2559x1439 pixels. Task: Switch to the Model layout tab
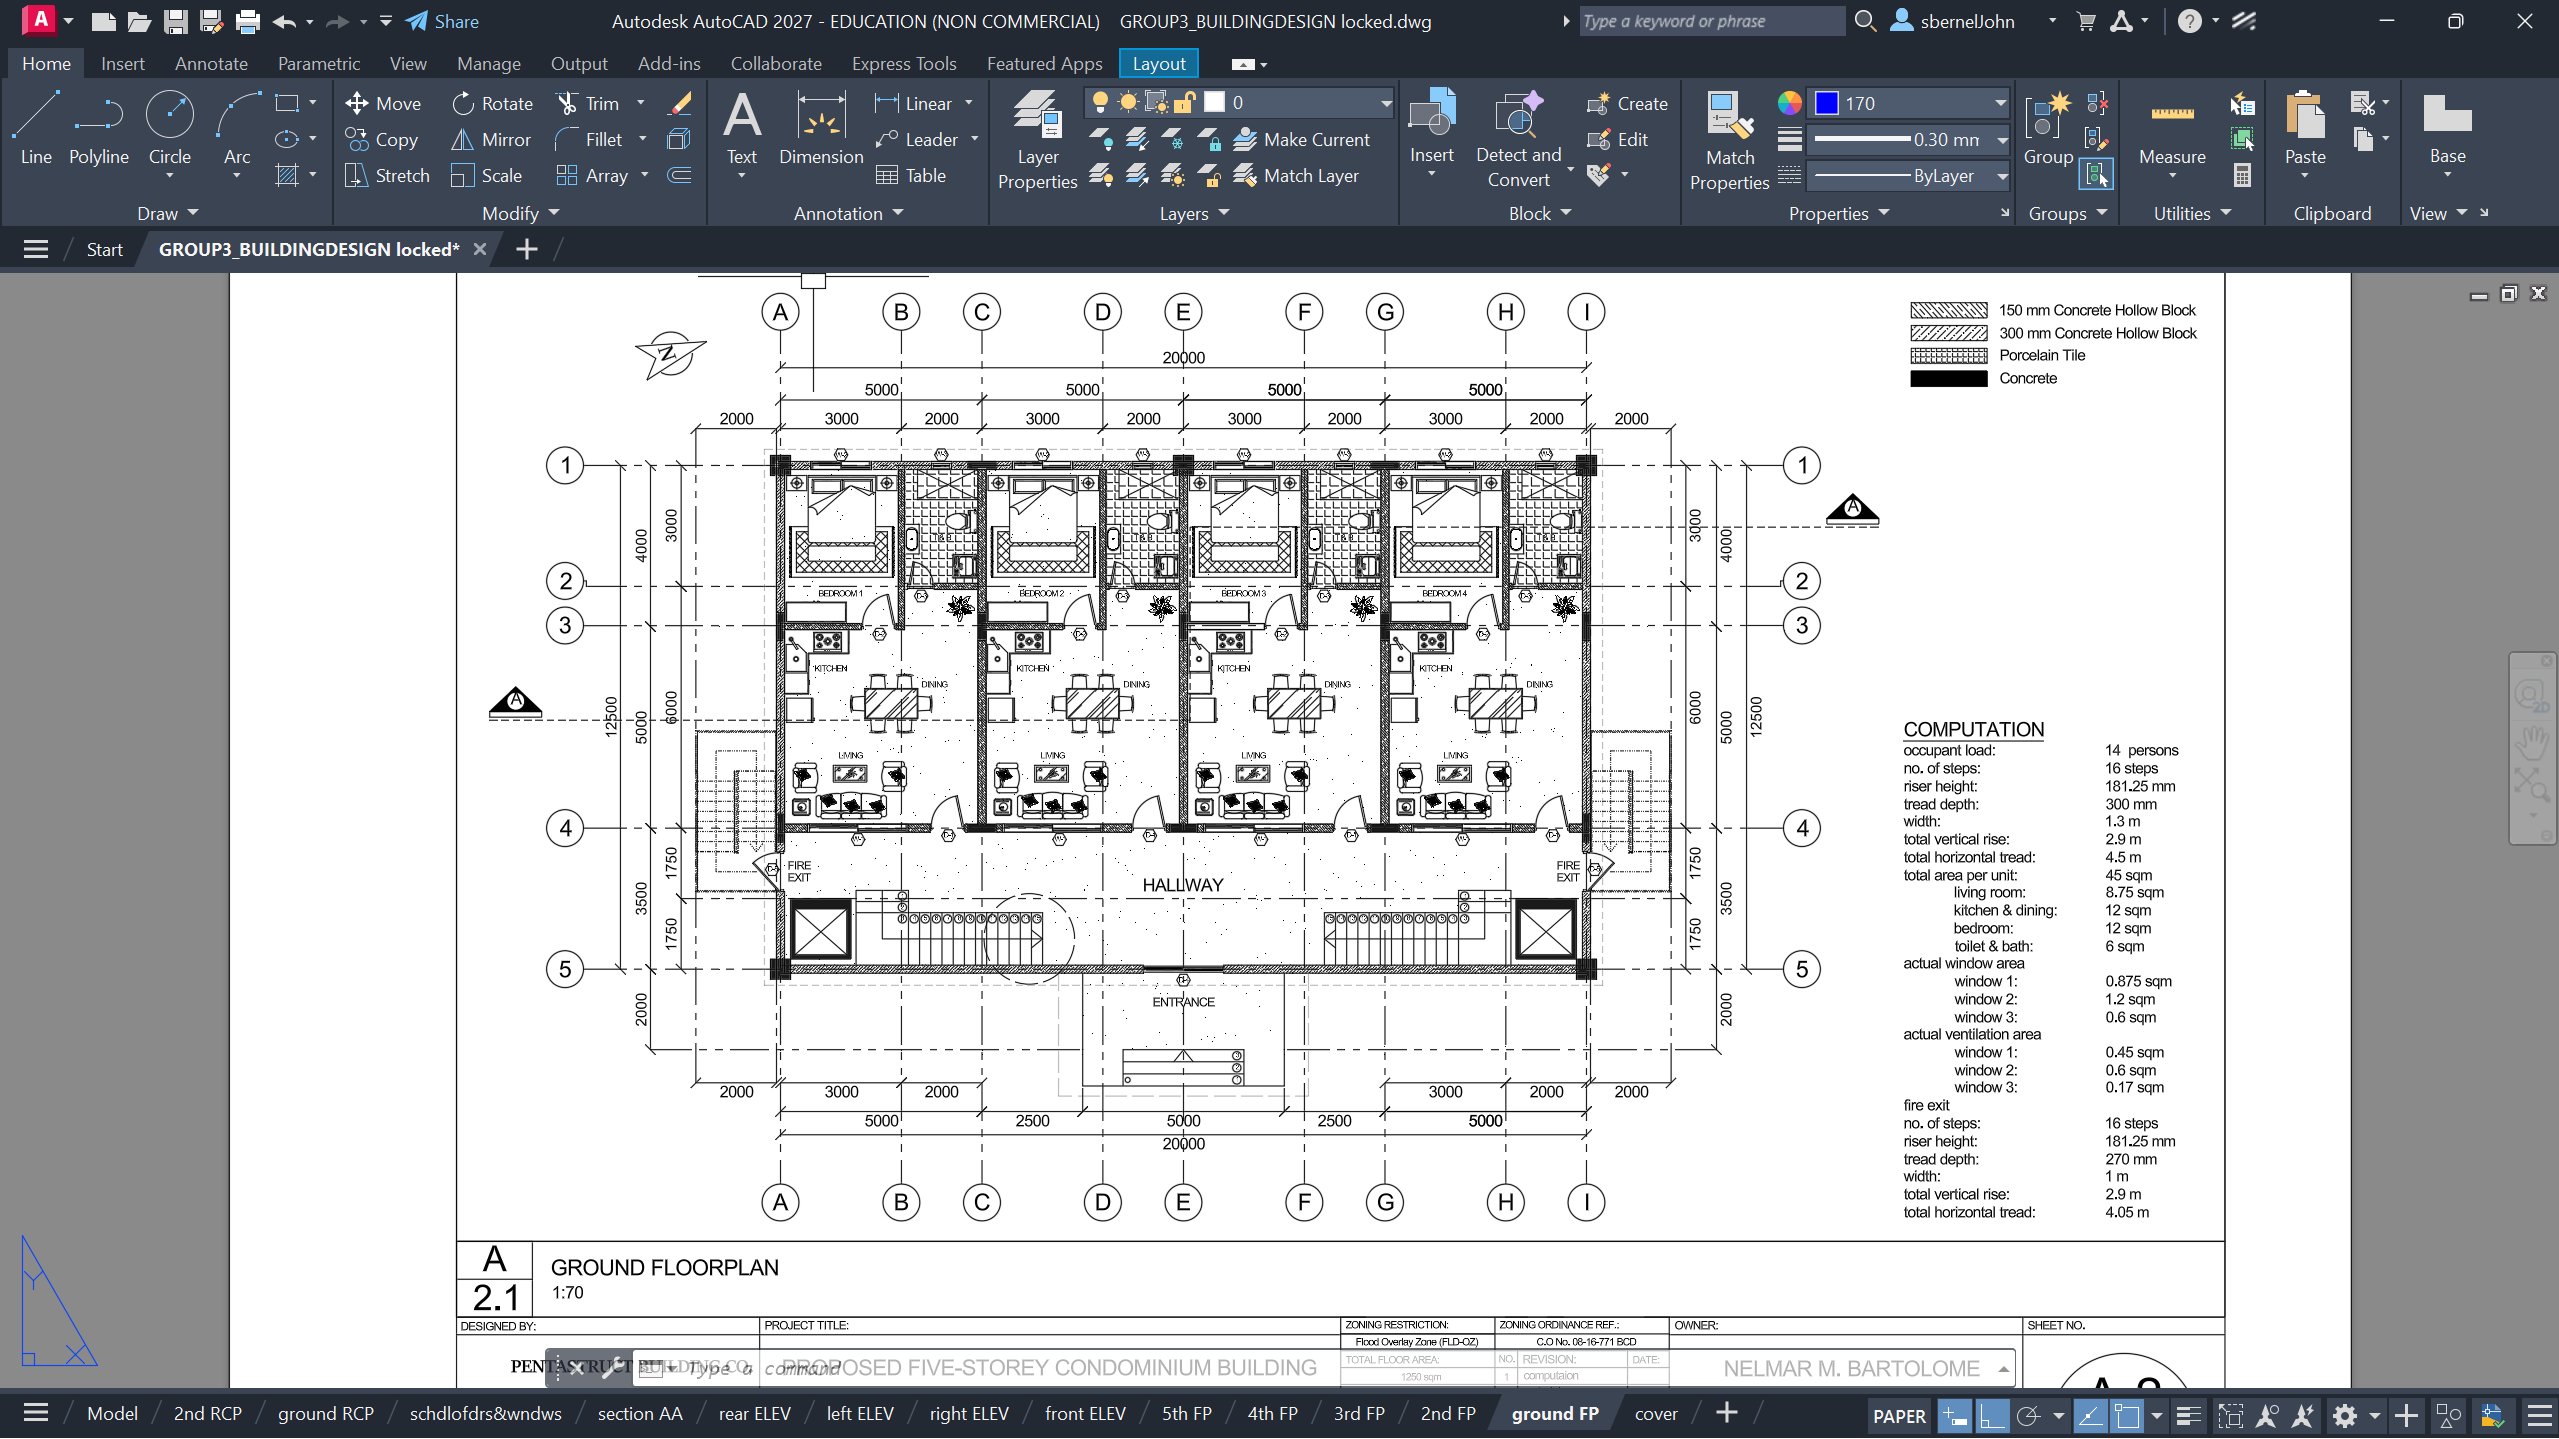[112, 1414]
